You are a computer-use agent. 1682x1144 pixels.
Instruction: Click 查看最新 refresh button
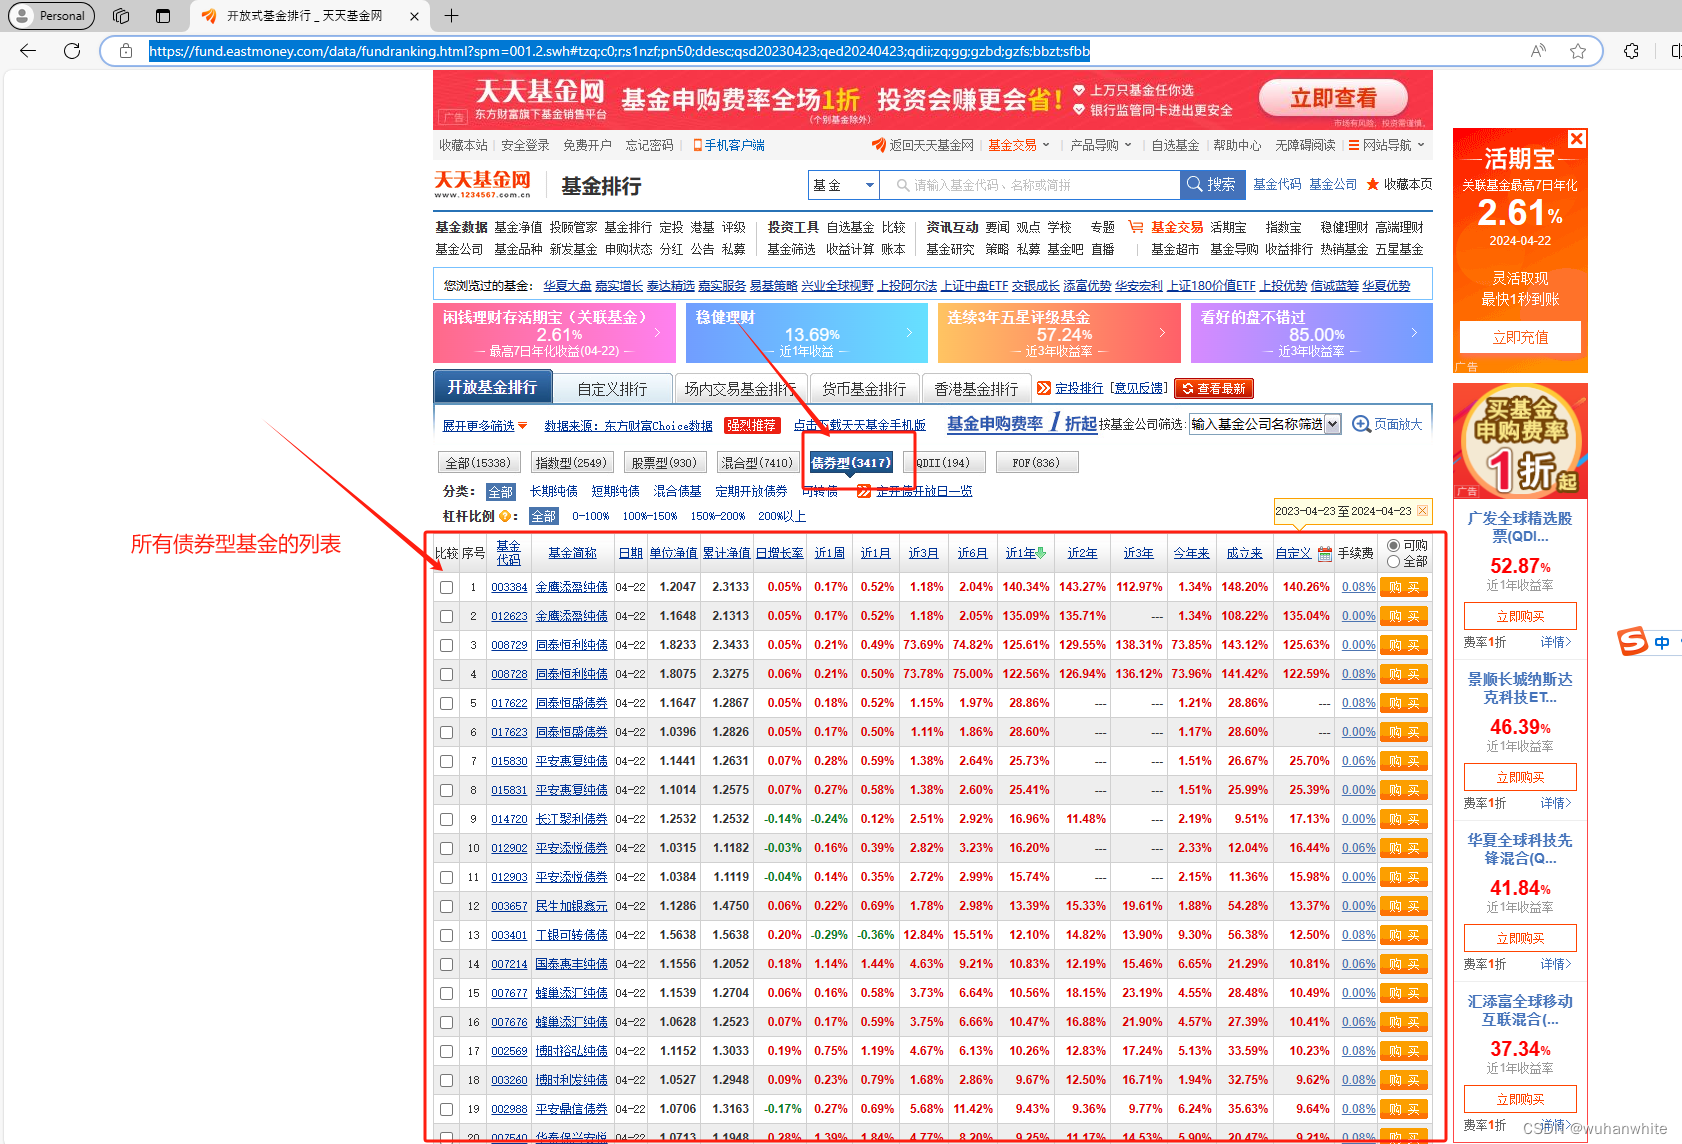(1214, 388)
